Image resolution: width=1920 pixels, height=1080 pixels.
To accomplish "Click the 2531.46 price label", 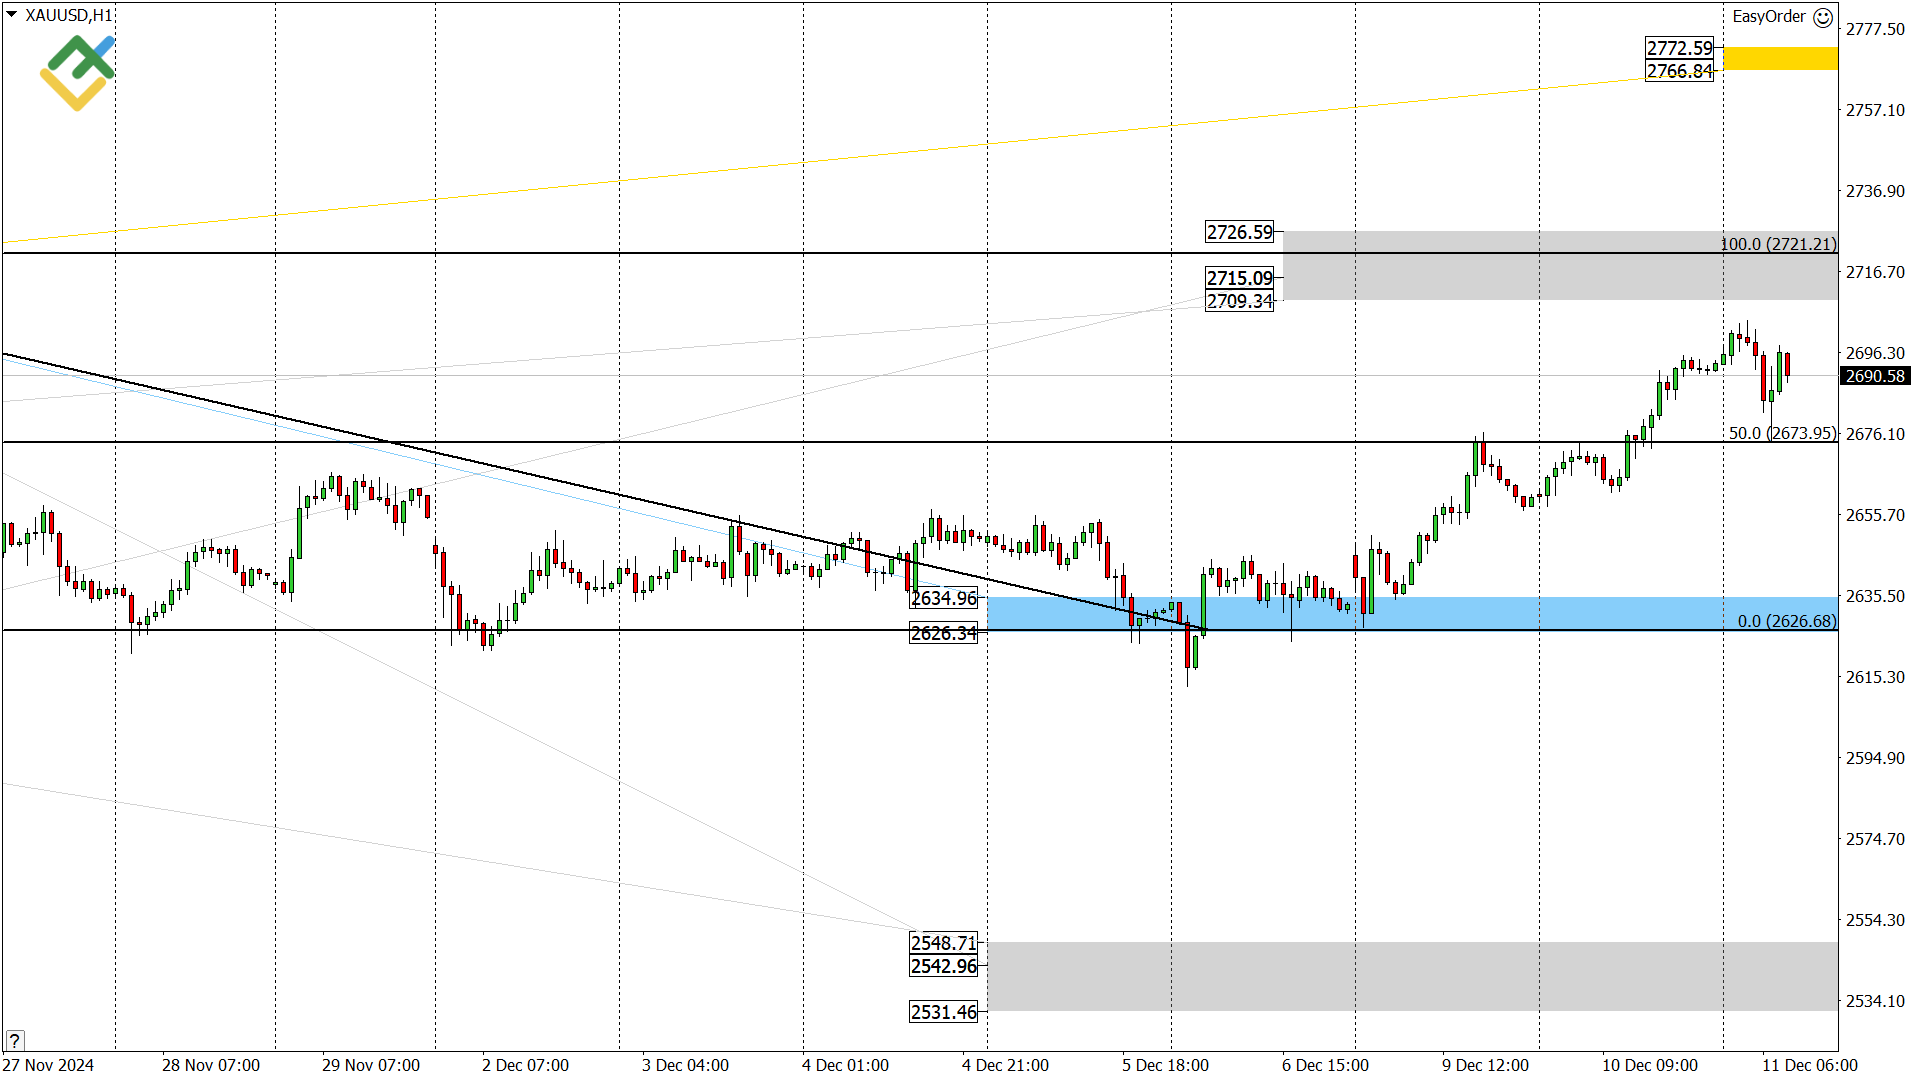I will tap(943, 1012).
